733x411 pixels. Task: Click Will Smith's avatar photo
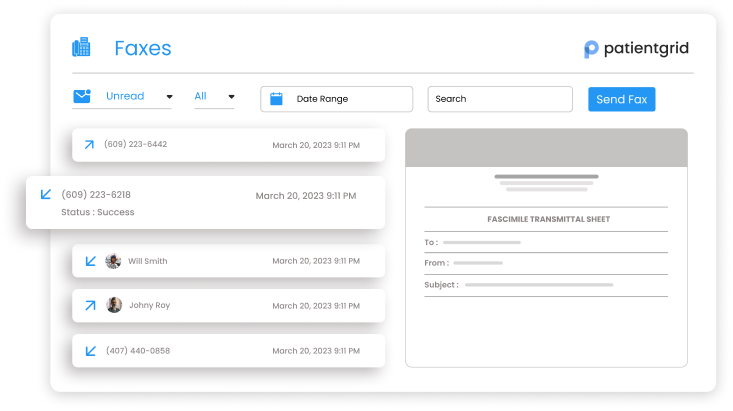coord(113,261)
